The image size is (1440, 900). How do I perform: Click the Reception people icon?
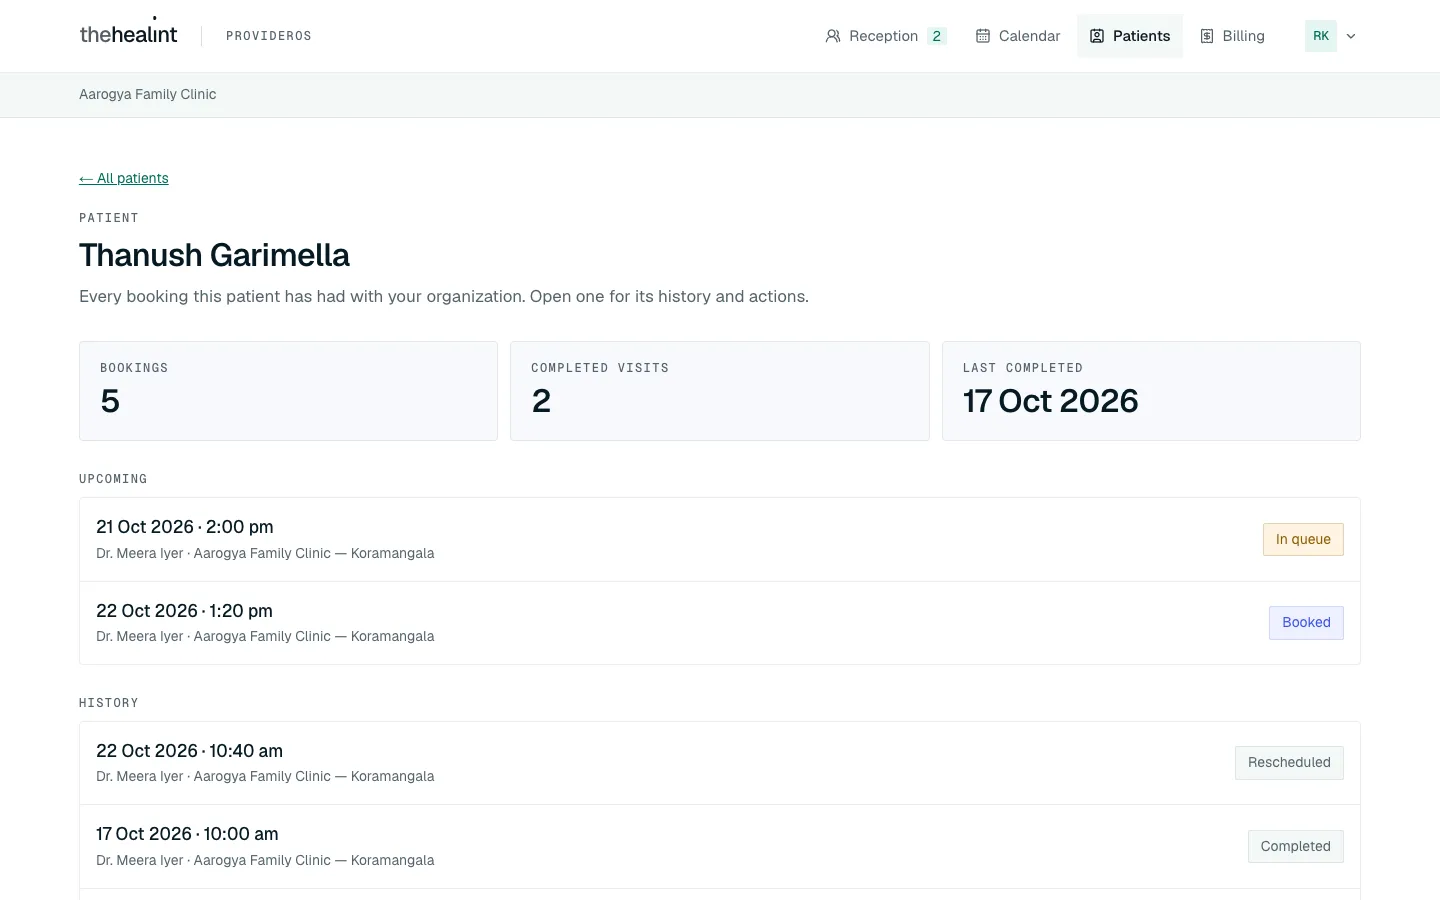(833, 36)
